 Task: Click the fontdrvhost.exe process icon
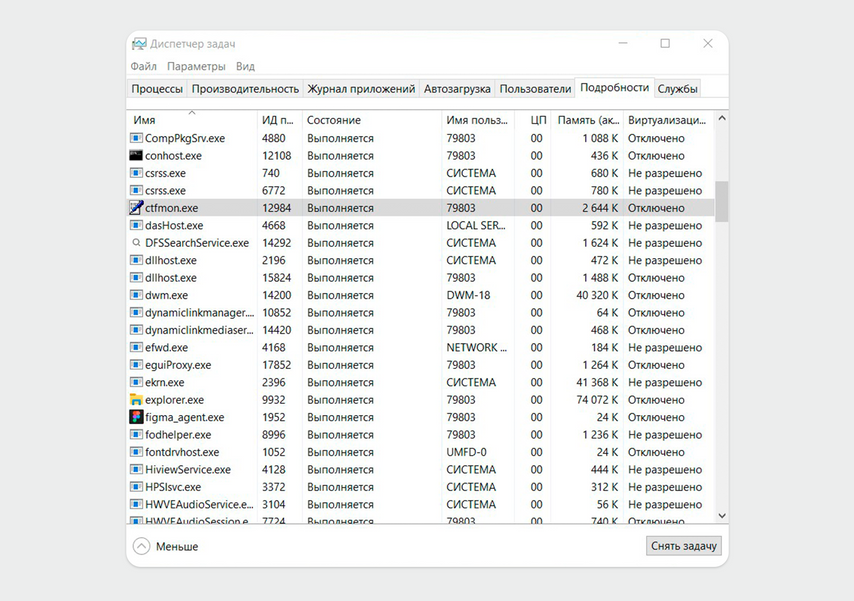tap(136, 452)
